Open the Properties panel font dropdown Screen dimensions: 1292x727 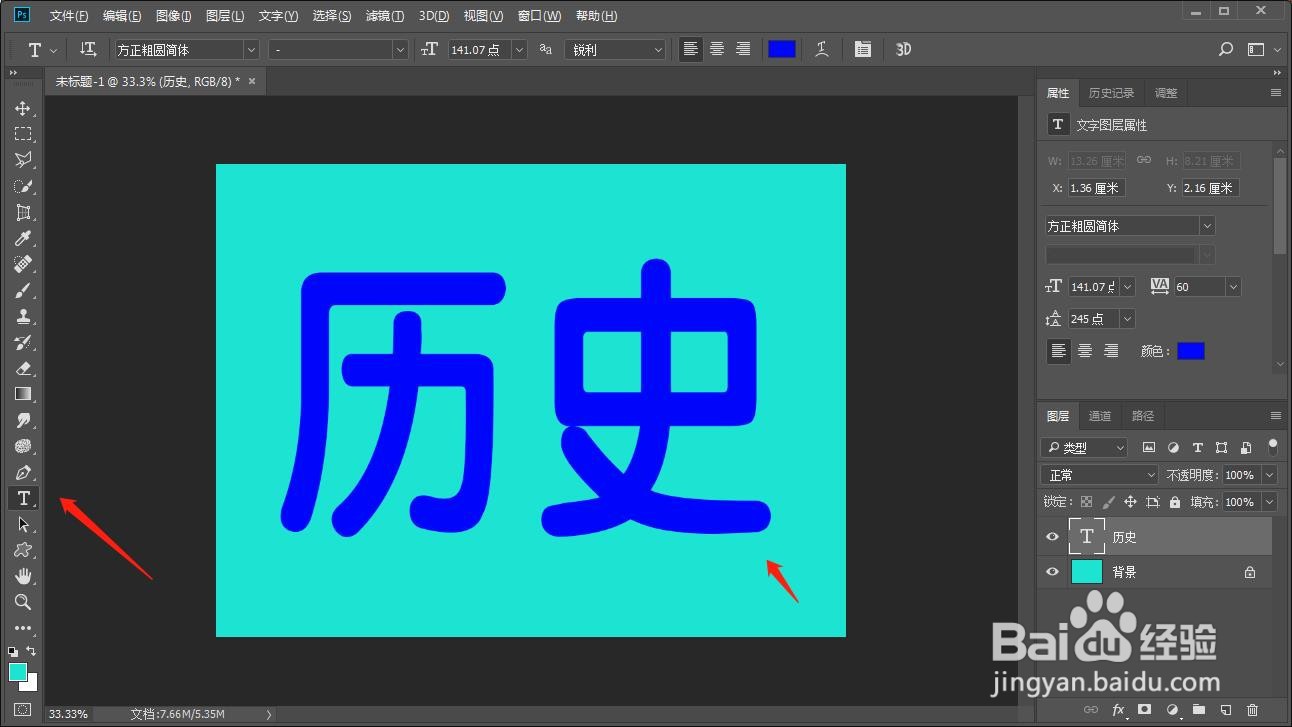[1207, 226]
